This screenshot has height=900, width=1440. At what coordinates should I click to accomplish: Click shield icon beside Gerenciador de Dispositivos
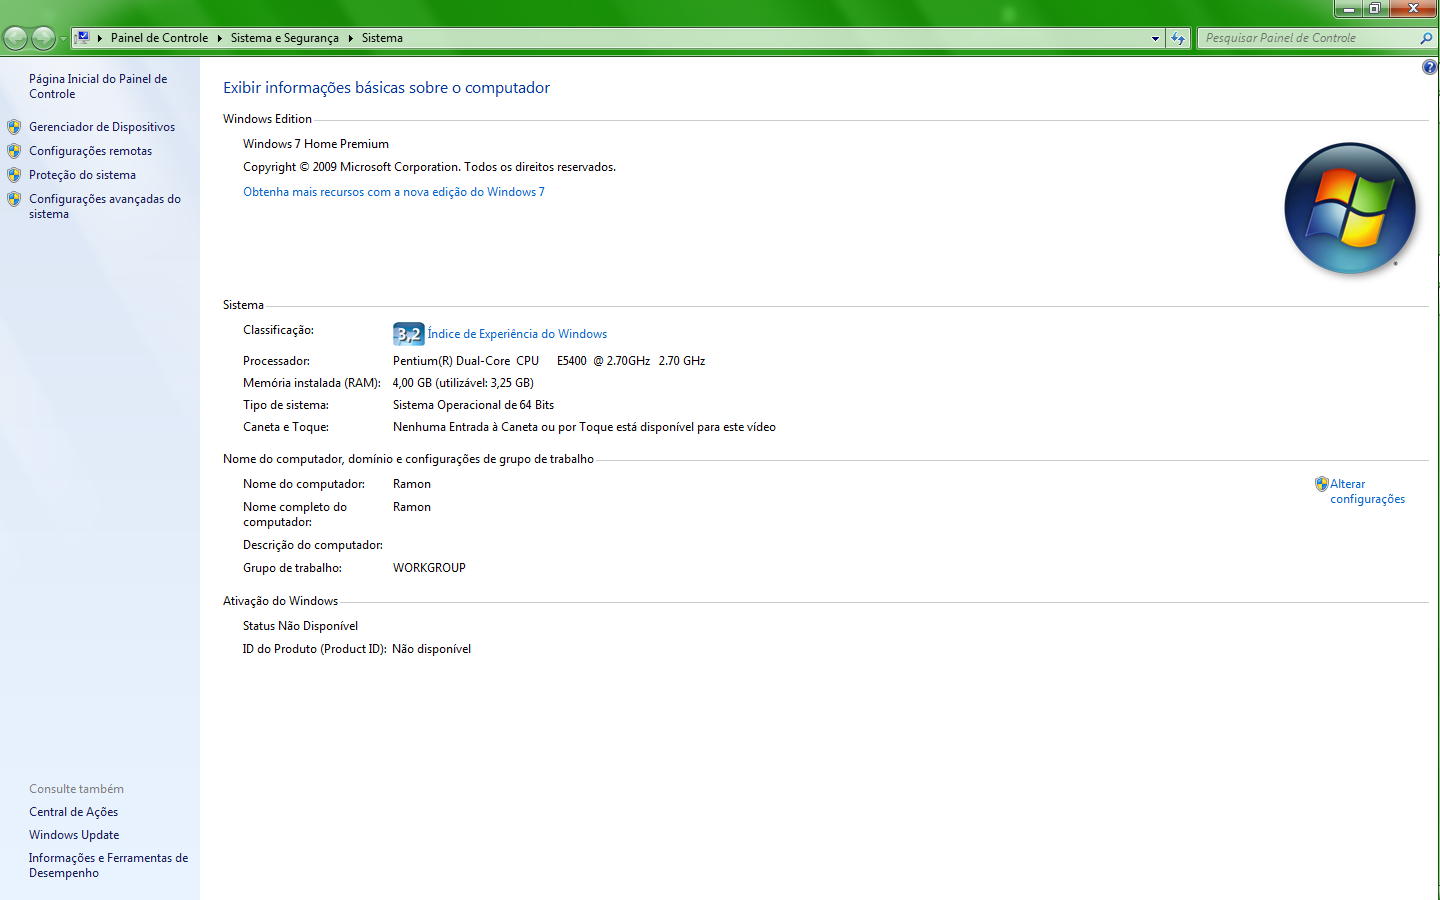click(x=14, y=127)
